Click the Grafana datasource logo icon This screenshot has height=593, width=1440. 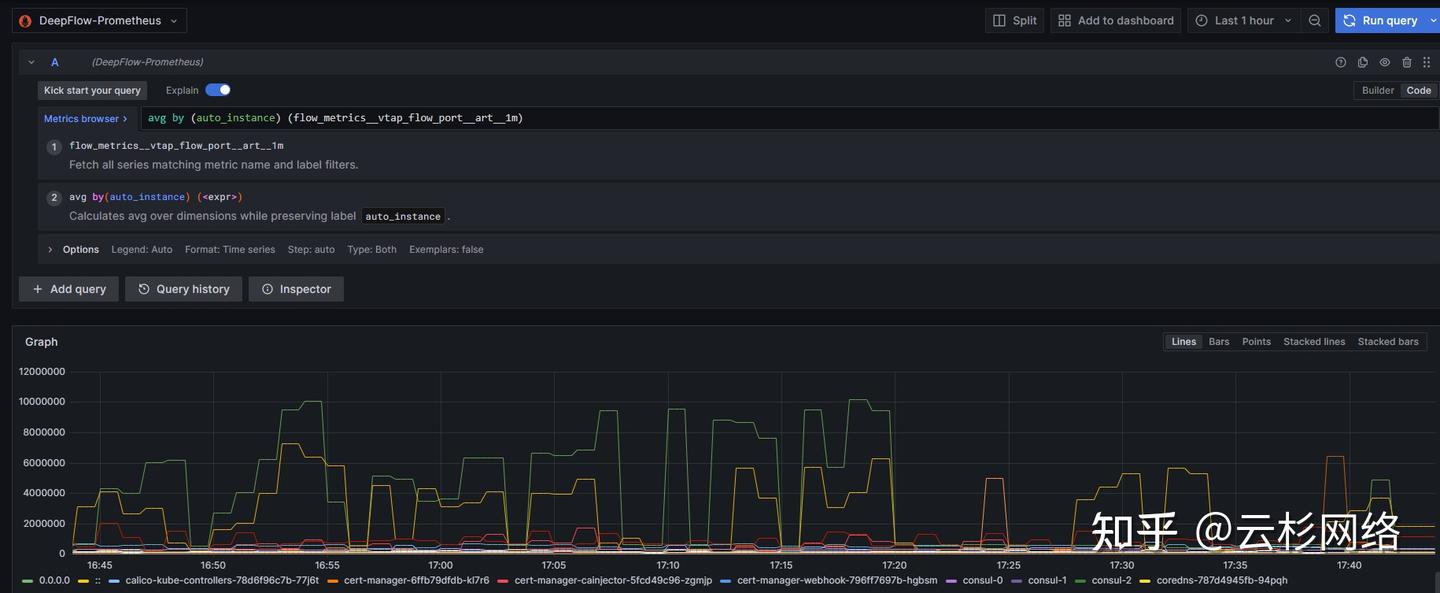[x=26, y=20]
